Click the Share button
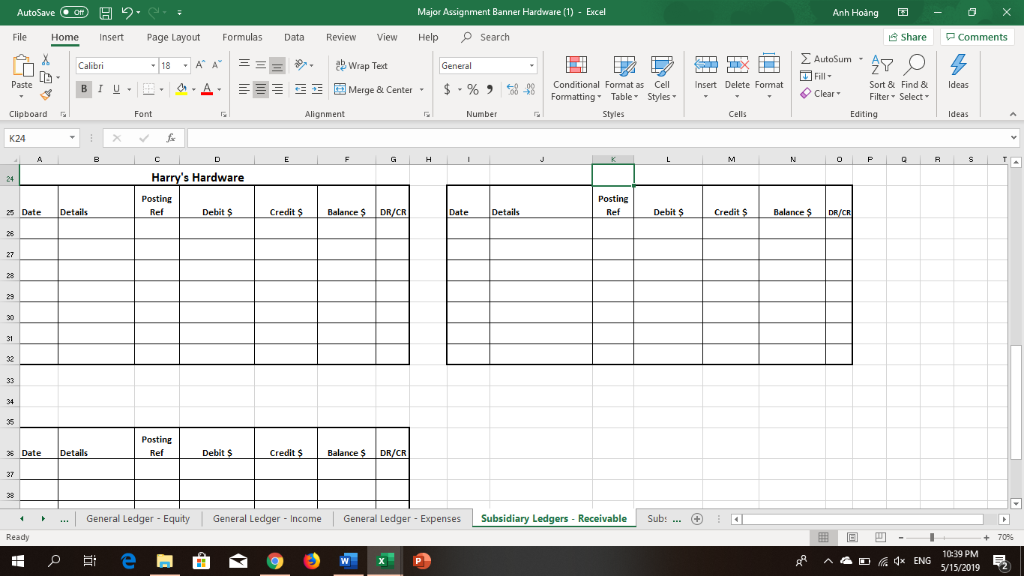 pyautogui.click(x=906, y=35)
